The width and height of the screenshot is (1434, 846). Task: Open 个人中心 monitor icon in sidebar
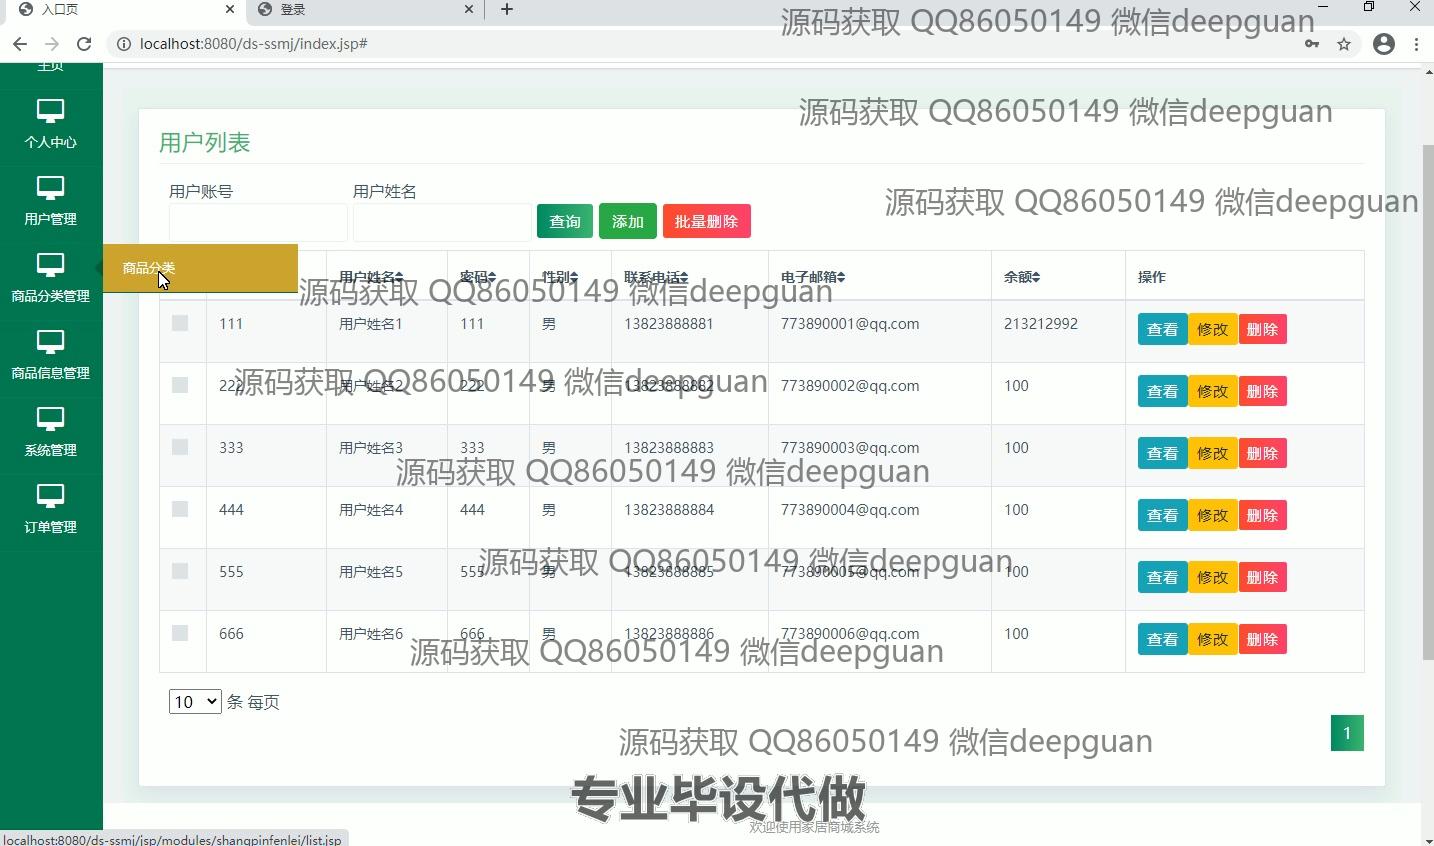(x=50, y=111)
